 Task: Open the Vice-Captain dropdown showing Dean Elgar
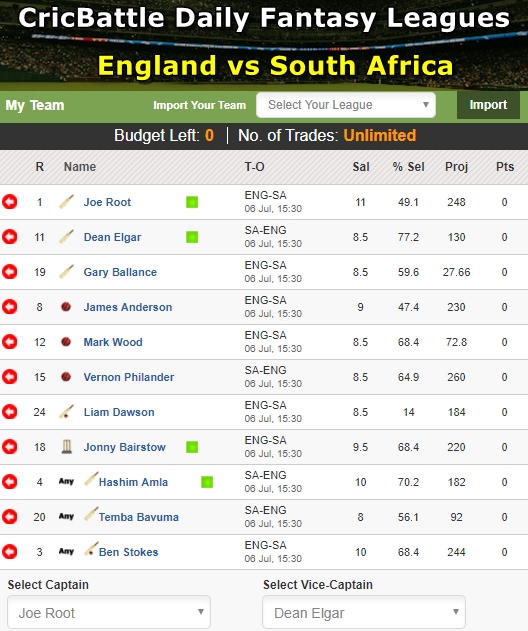364,612
